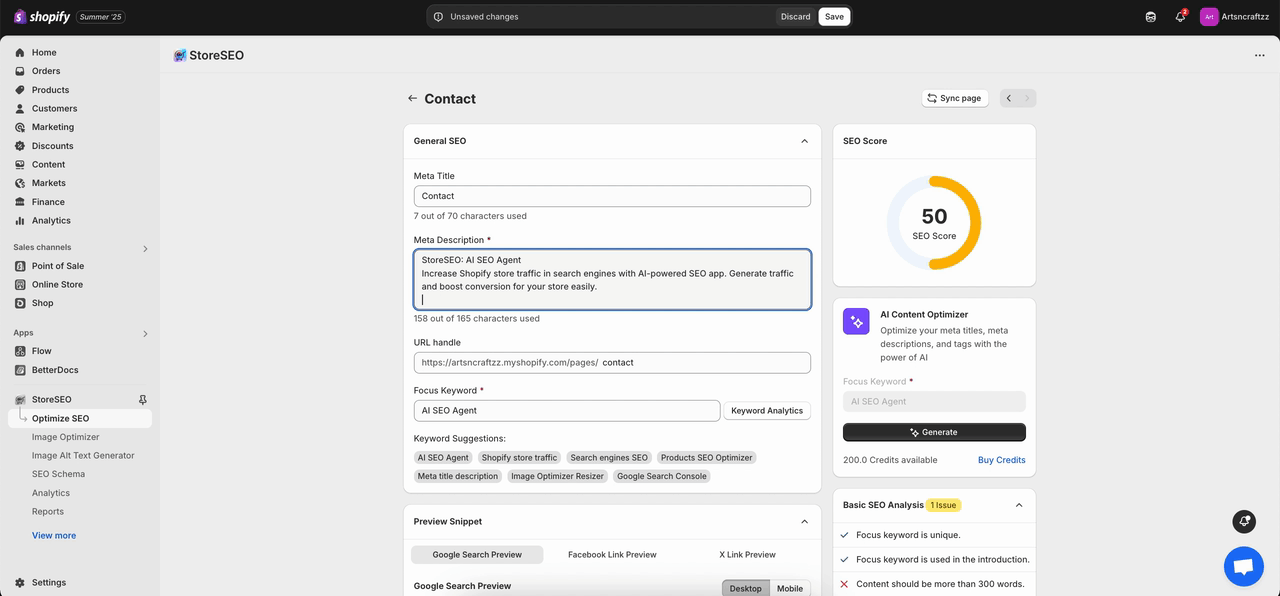Click the Focus Keyword input under General SEO
This screenshot has width=1280, height=596.
[x=567, y=410]
